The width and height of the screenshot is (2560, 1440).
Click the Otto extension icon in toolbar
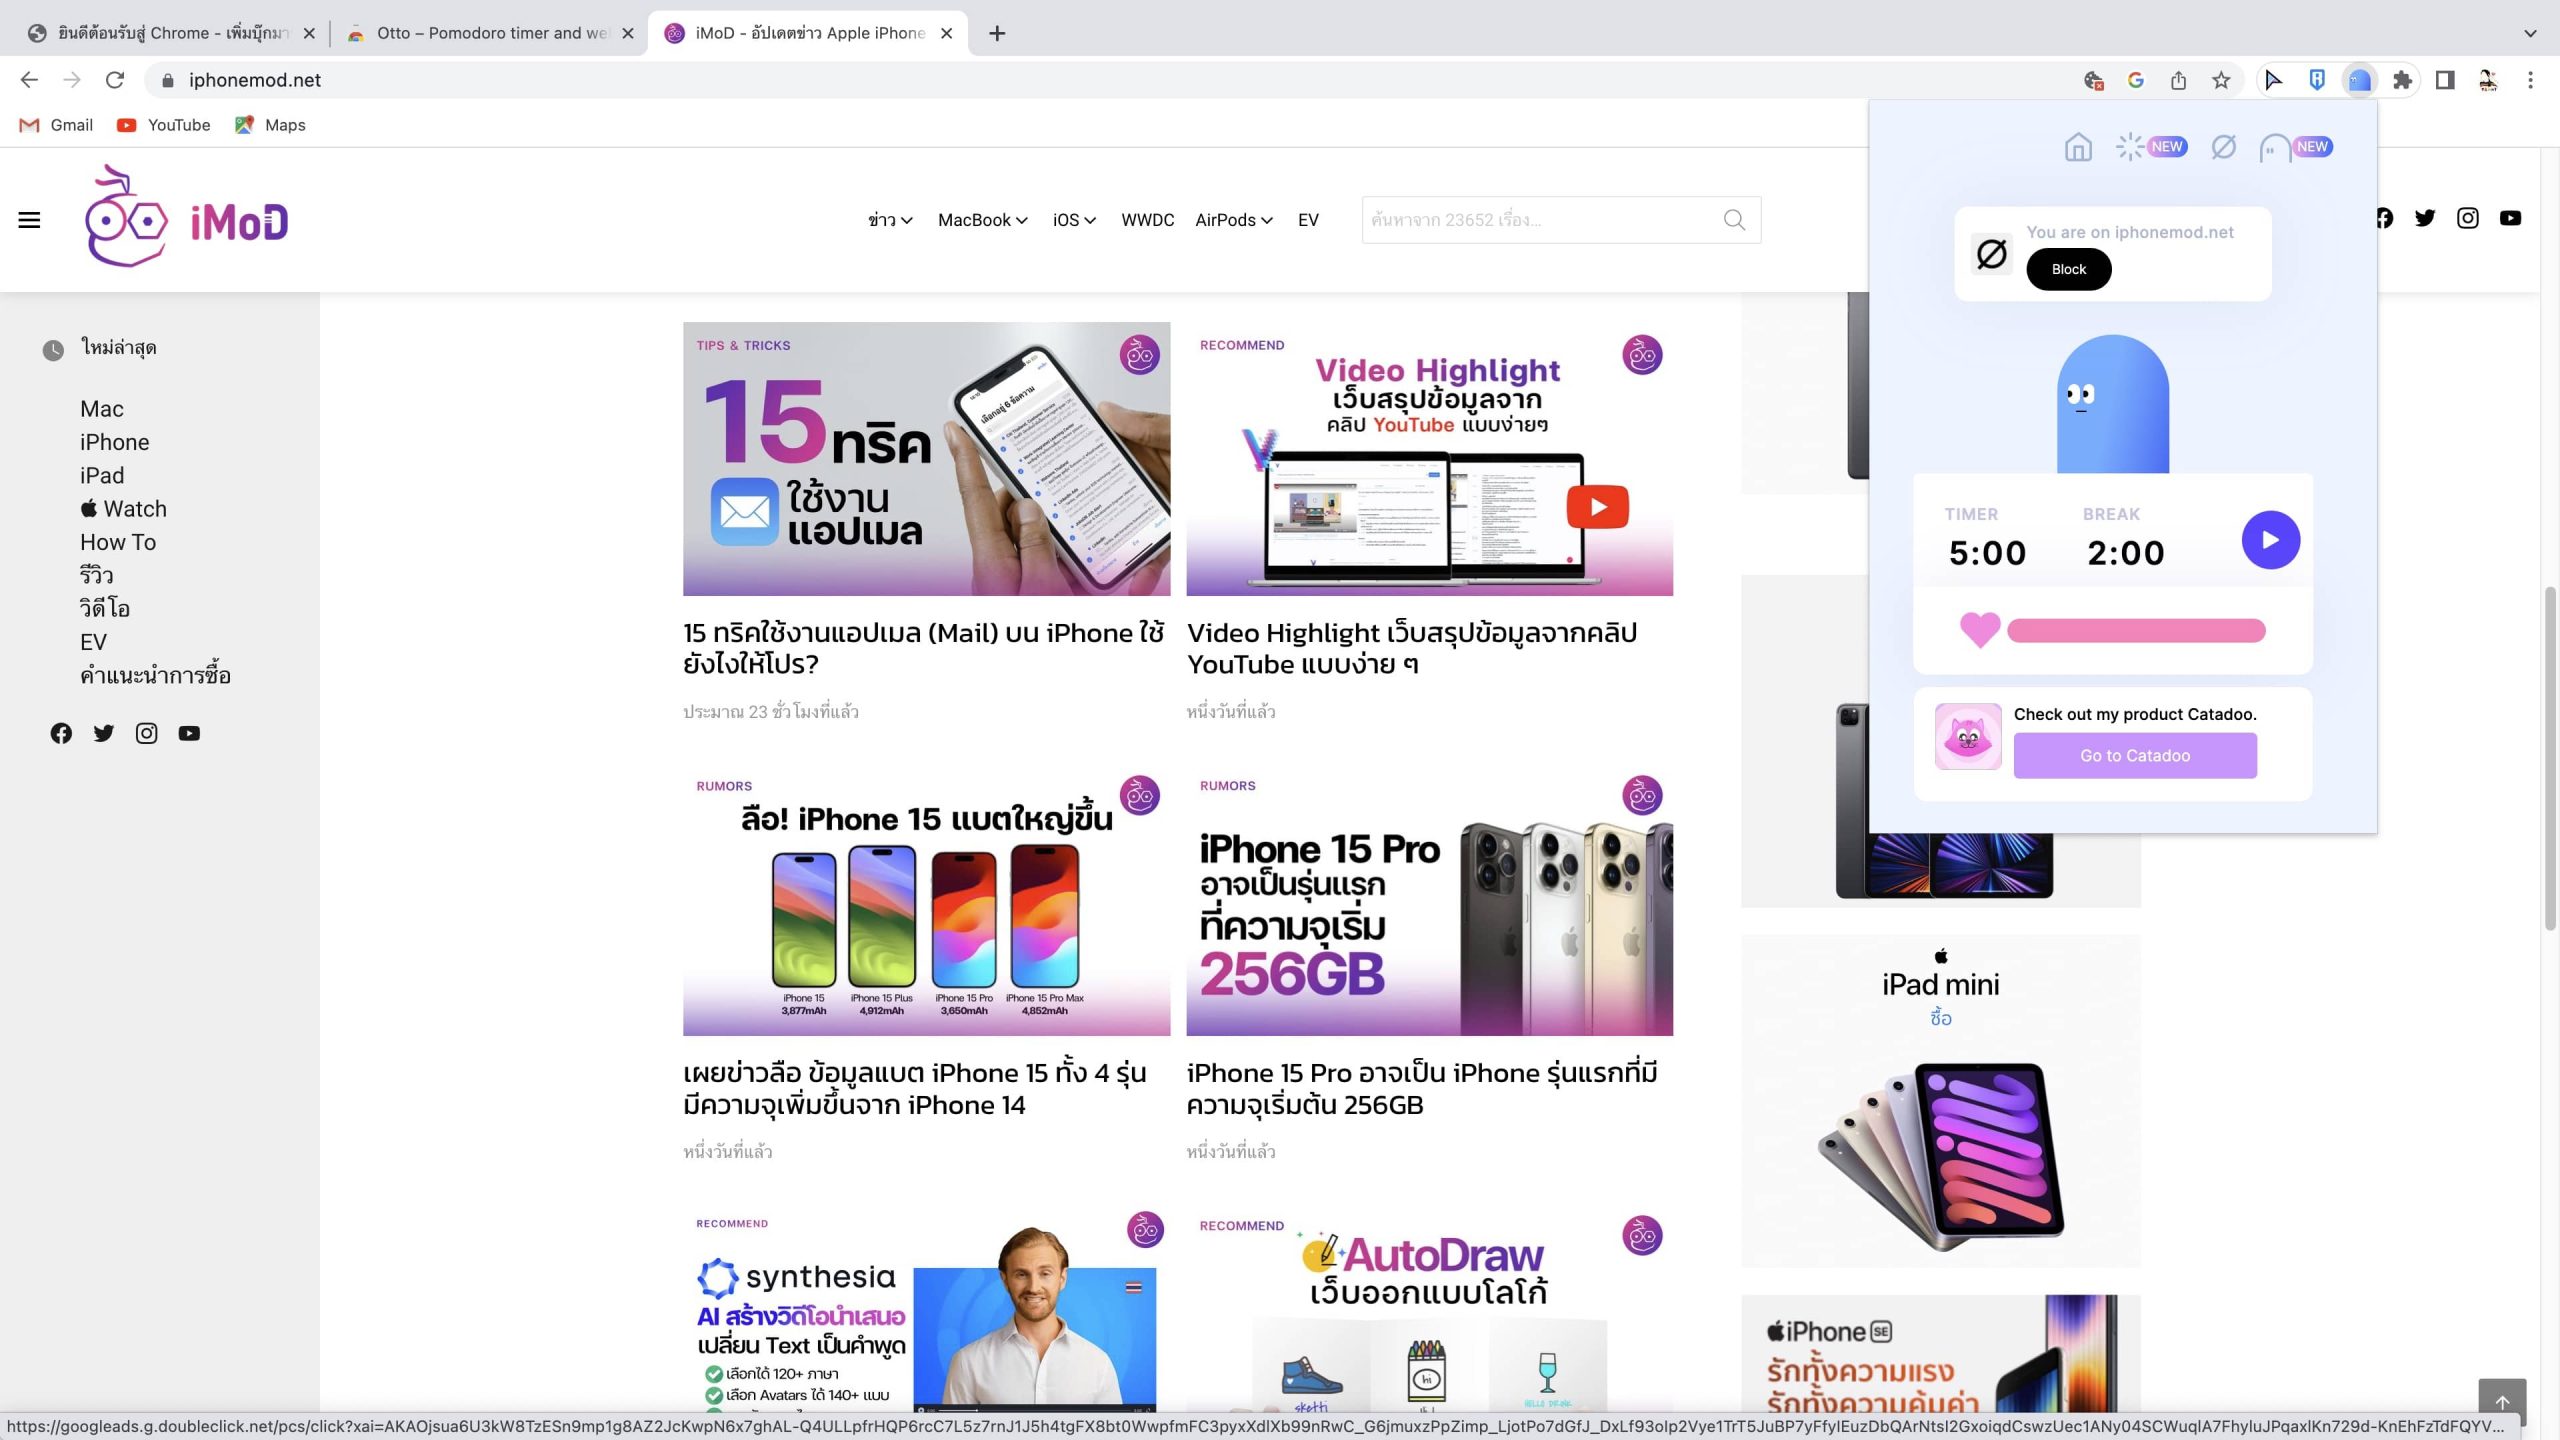[2359, 80]
